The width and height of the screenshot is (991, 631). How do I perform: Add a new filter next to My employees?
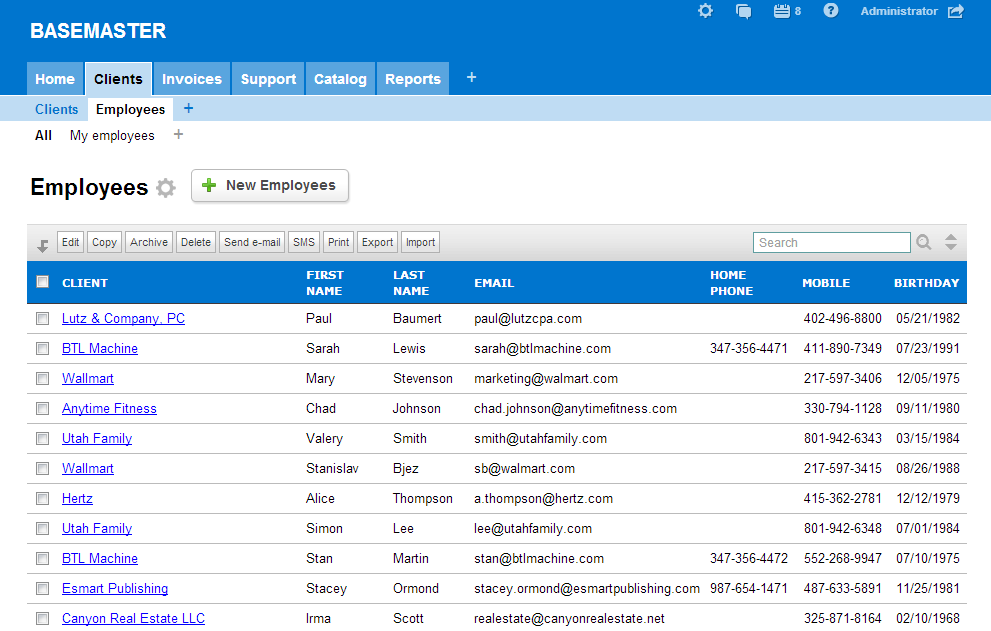coord(178,135)
